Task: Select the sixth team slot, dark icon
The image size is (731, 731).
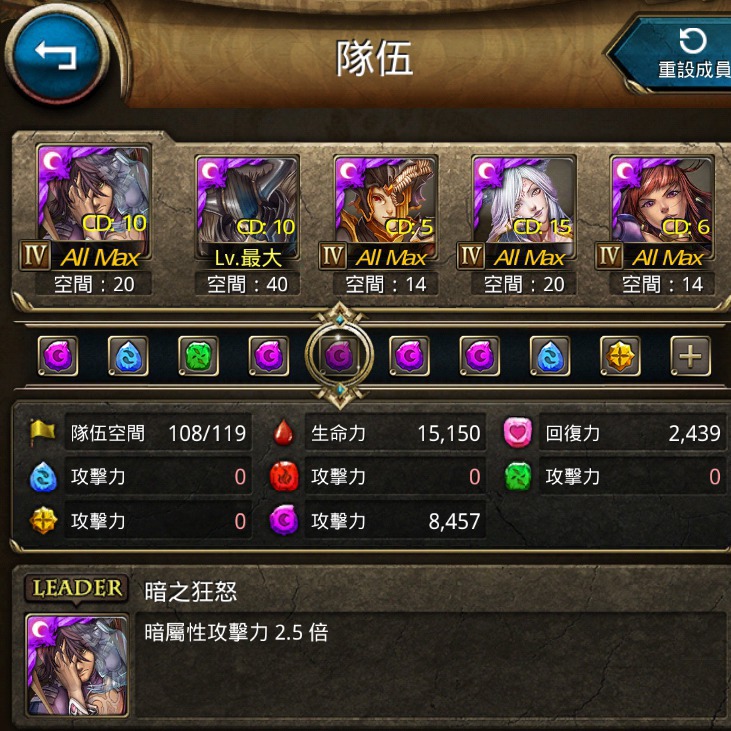Action: pos(409,356)
